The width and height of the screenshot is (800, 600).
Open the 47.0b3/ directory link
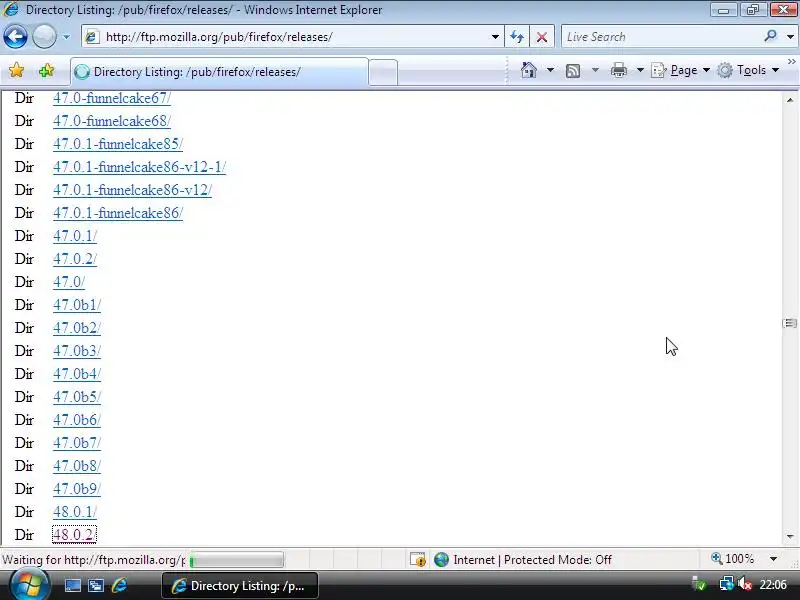tap(77, 351)
